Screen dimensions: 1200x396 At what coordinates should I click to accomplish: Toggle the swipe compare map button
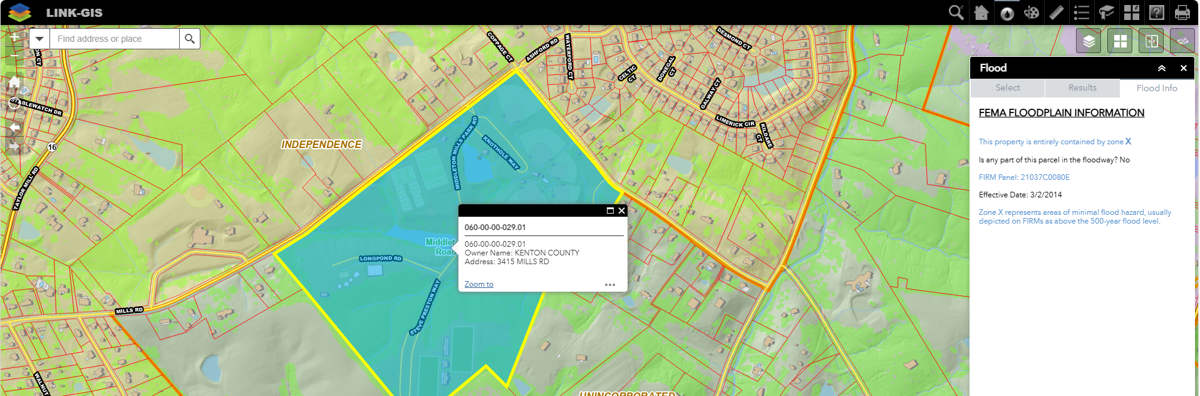click(x=1151, y=41)
